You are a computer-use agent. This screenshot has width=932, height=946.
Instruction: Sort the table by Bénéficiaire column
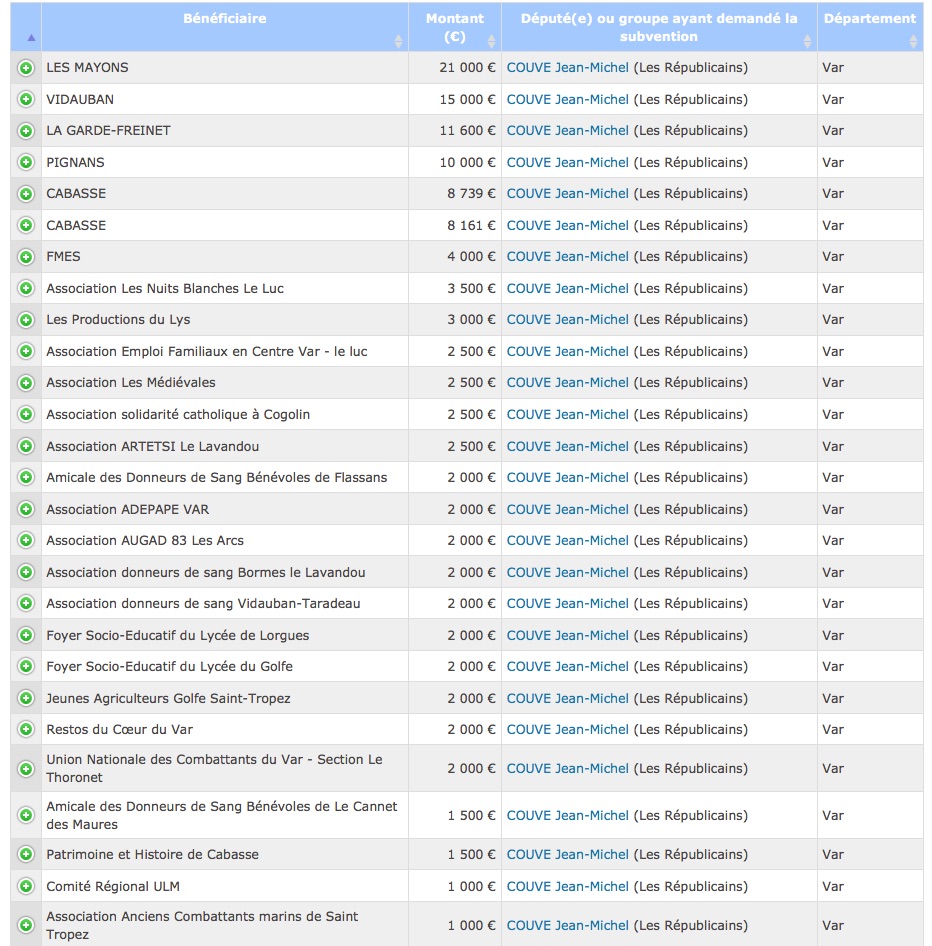click(x=225, y=27)
